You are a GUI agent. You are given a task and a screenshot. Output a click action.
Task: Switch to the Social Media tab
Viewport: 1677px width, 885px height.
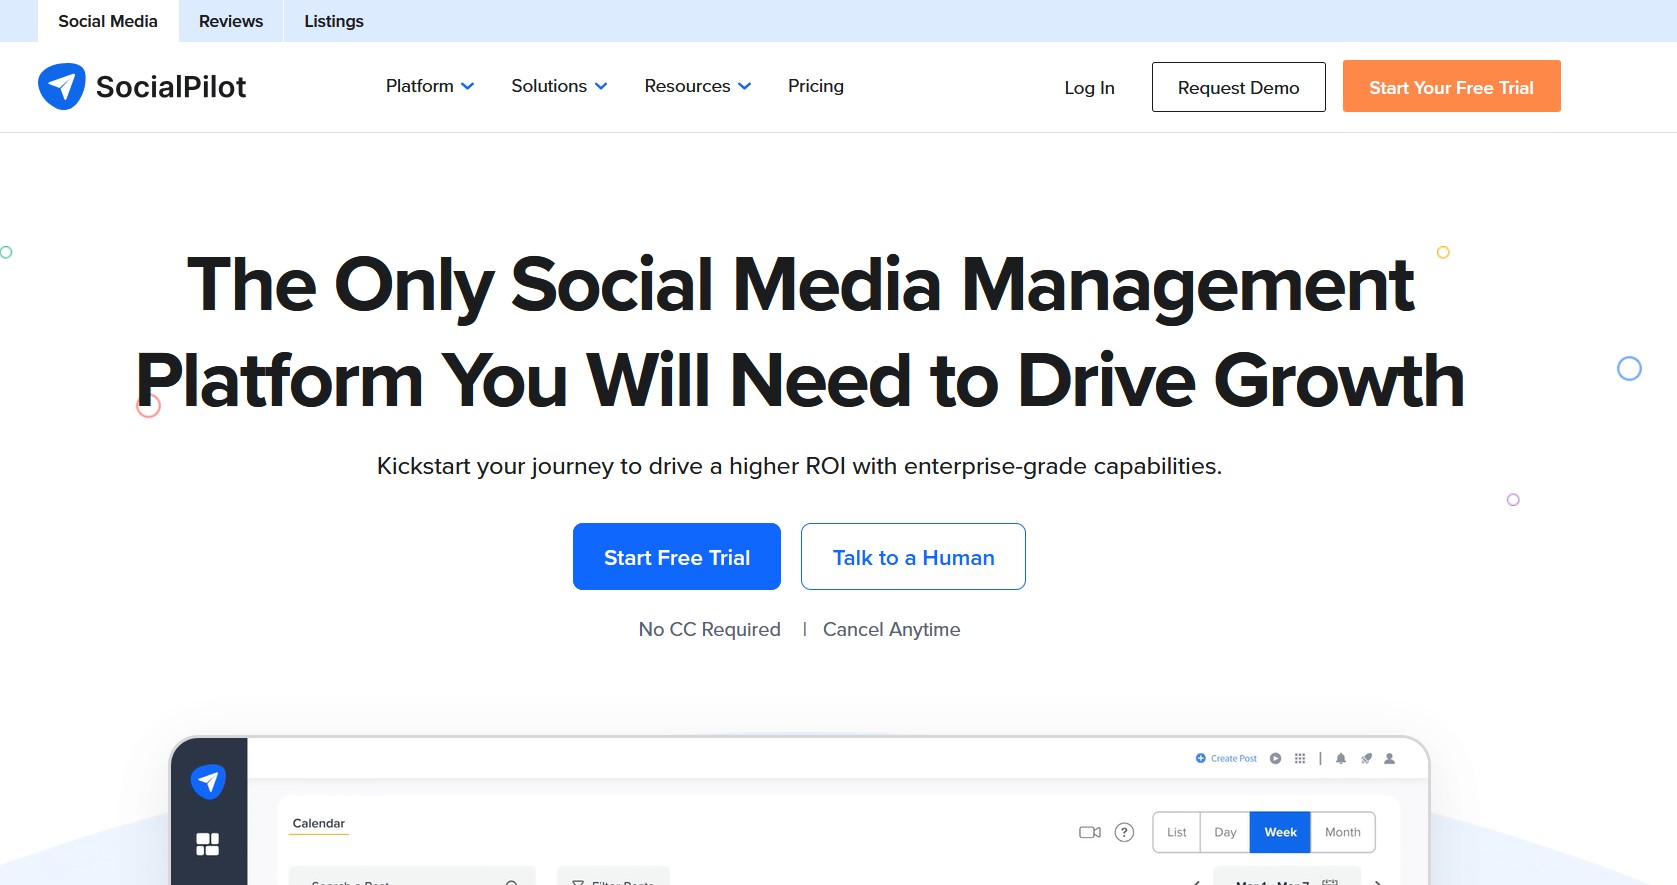point(108,21)
